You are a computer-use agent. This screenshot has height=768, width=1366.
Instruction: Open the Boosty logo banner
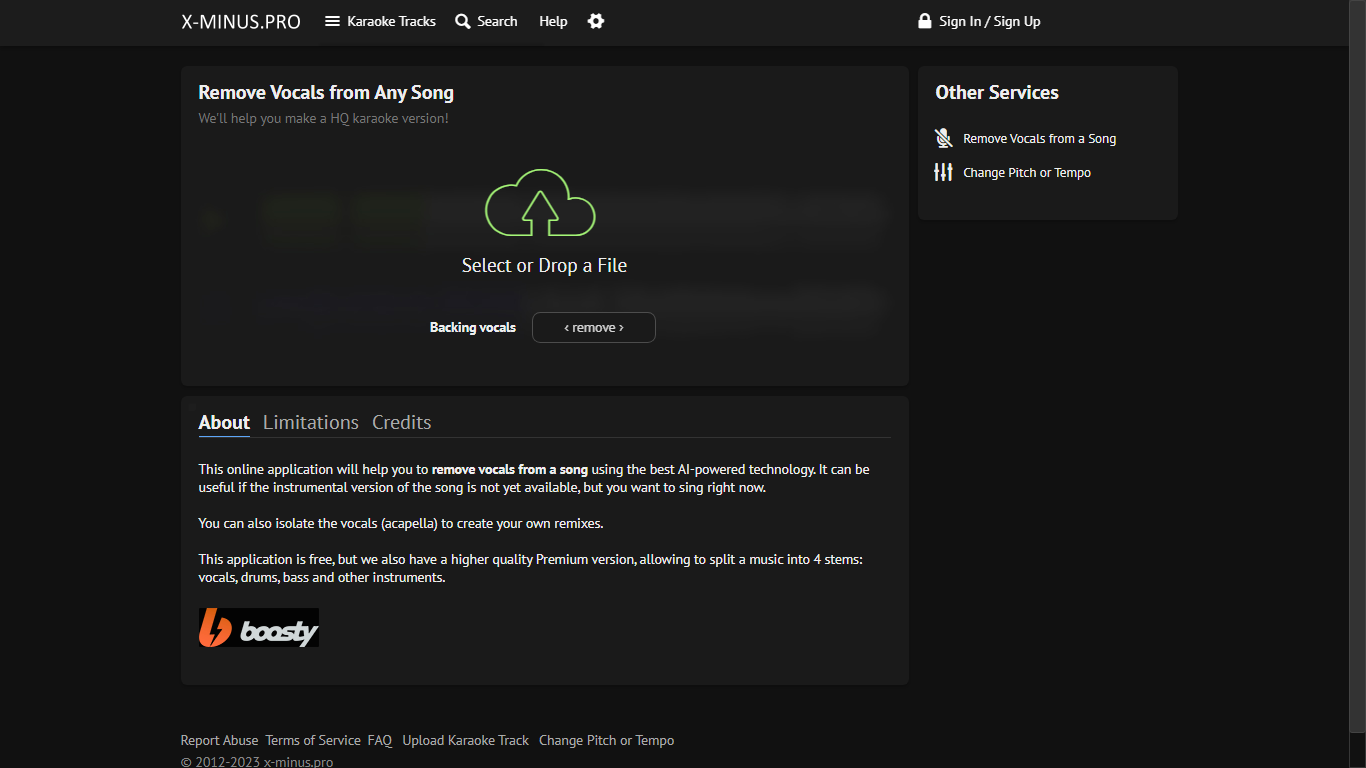click(x=259, y=628)
